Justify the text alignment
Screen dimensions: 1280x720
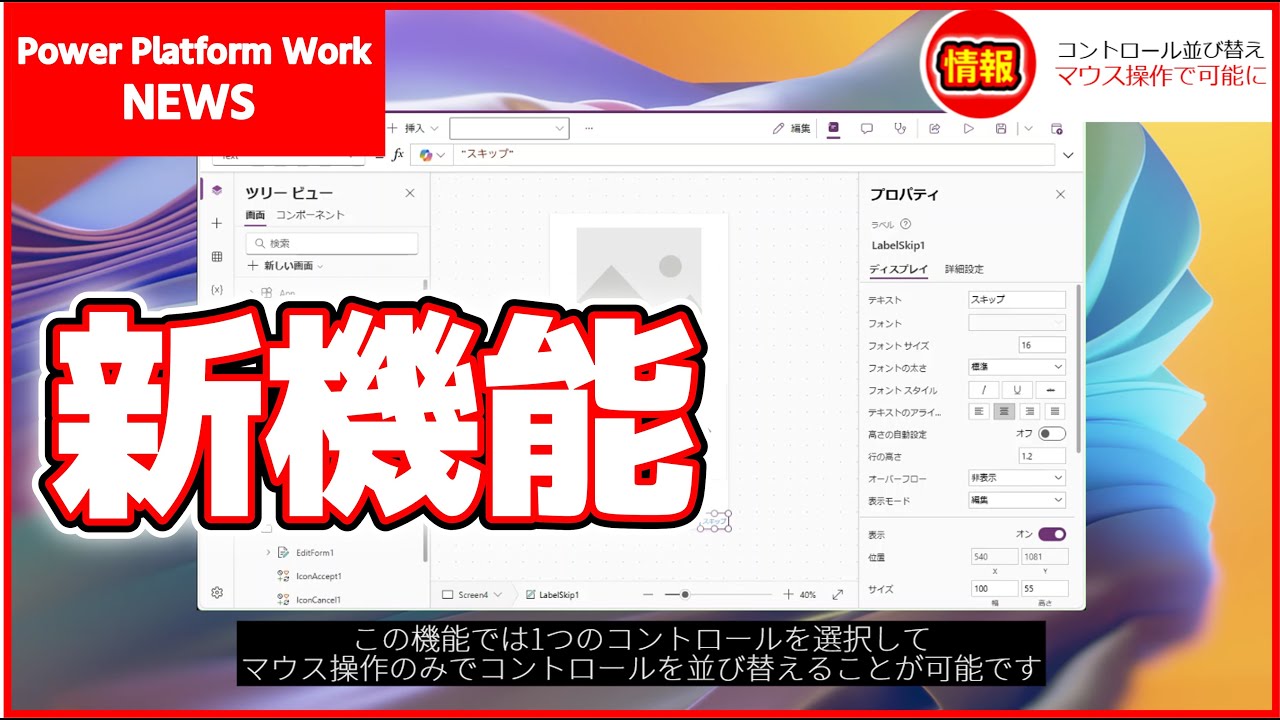1054,411
